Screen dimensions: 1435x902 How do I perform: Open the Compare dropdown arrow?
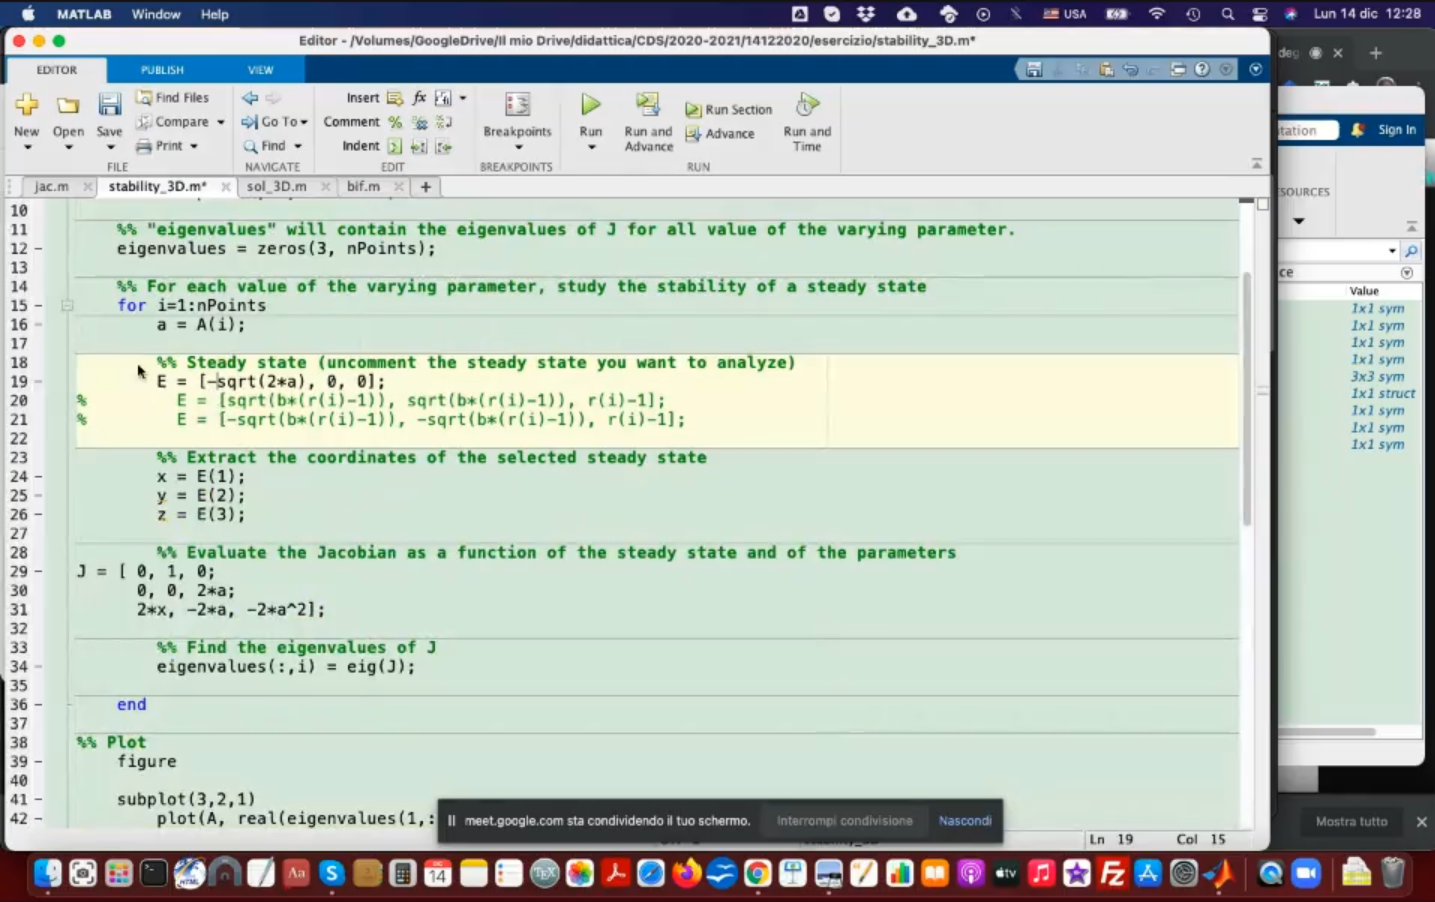(x=220, y=122)
